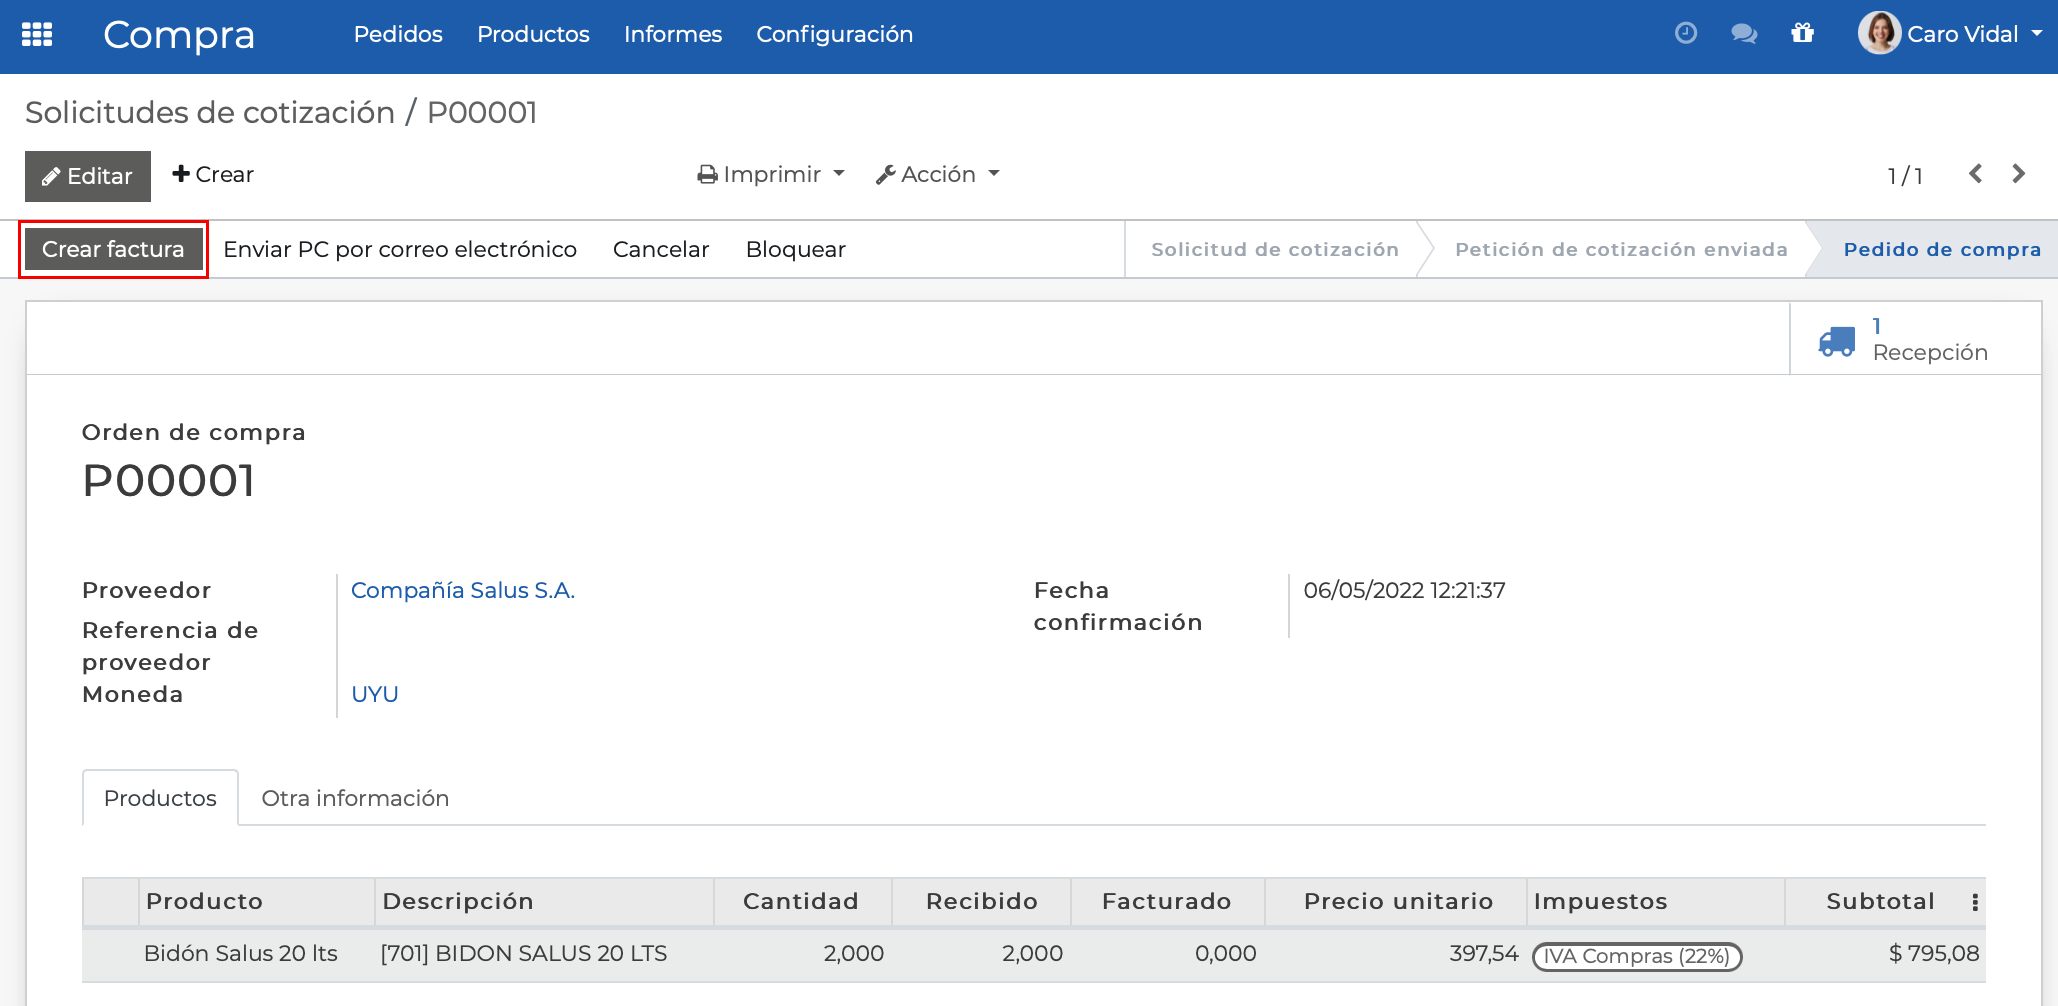Open the Compañía Salus S.A. supplier link

tap(463, 590)
